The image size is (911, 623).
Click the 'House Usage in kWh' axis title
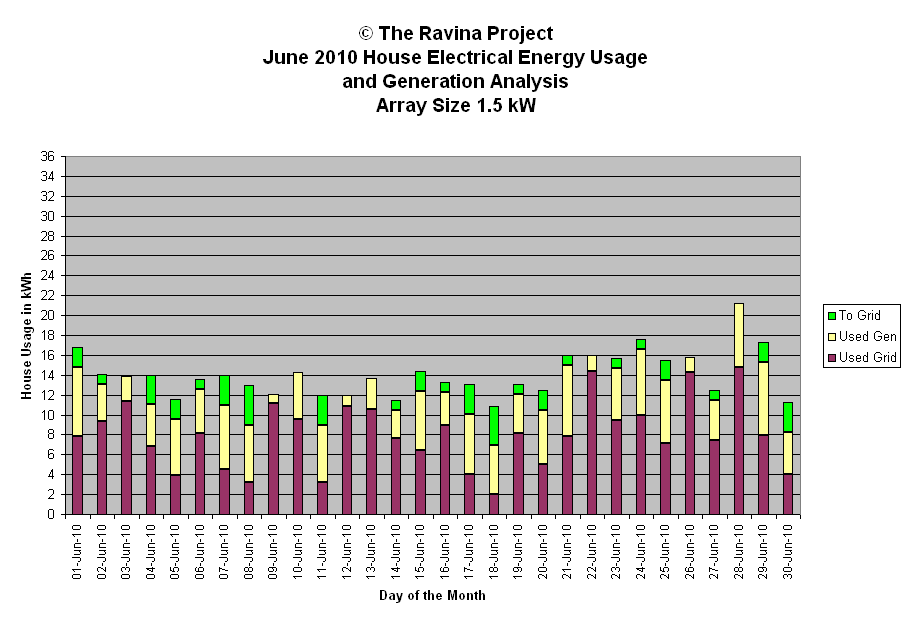(x=26, y=335)
